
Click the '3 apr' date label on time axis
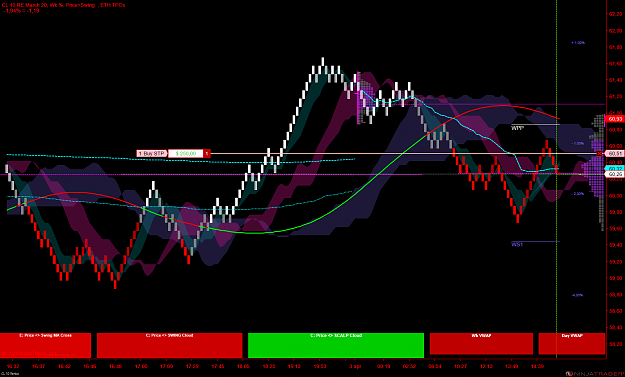[x=355, y=366]
